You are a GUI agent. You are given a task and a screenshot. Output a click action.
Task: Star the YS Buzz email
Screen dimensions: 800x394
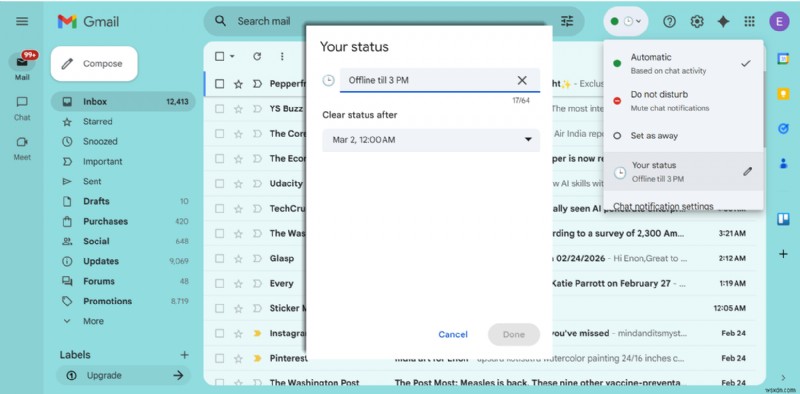[238, 109]
